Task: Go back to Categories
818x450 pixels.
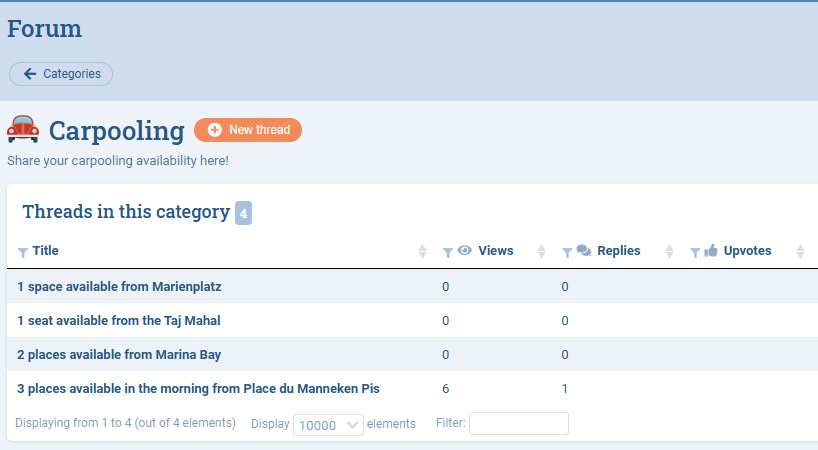Action: tap(61, 74)
